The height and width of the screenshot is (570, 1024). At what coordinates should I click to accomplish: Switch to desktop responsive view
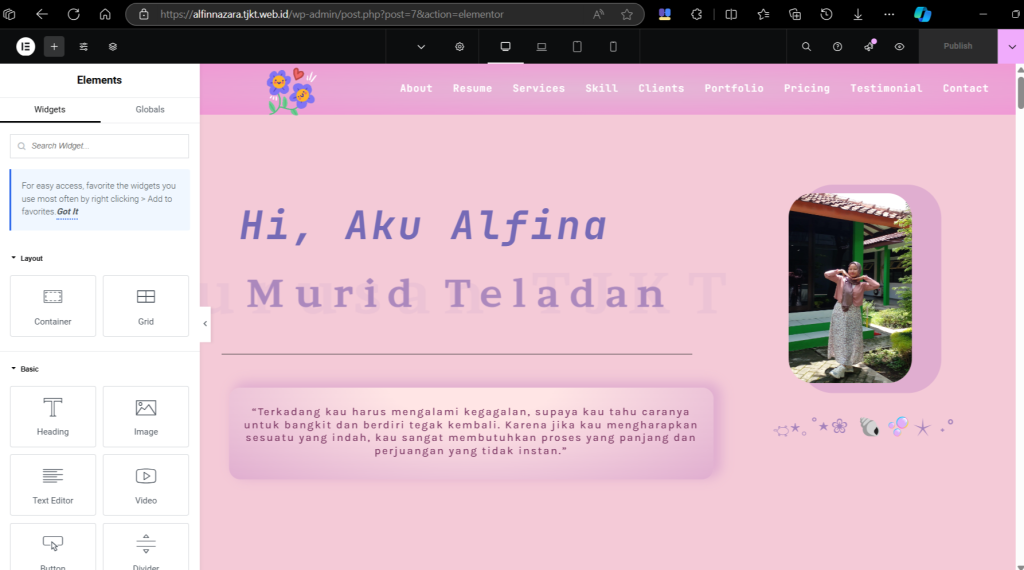(505, 46)
